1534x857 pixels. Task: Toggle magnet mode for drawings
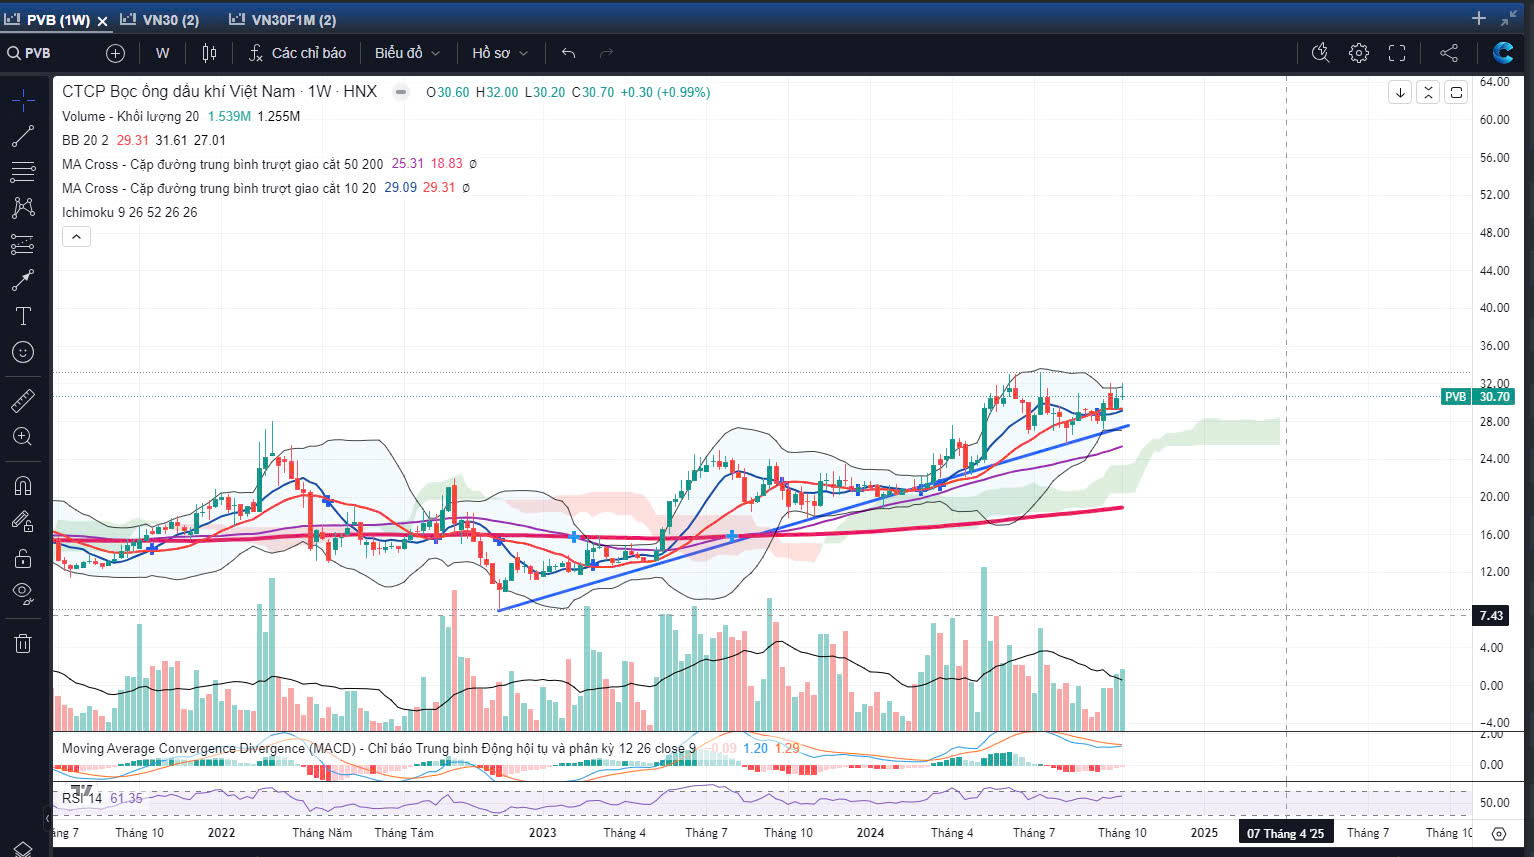[x=23, y=486]
